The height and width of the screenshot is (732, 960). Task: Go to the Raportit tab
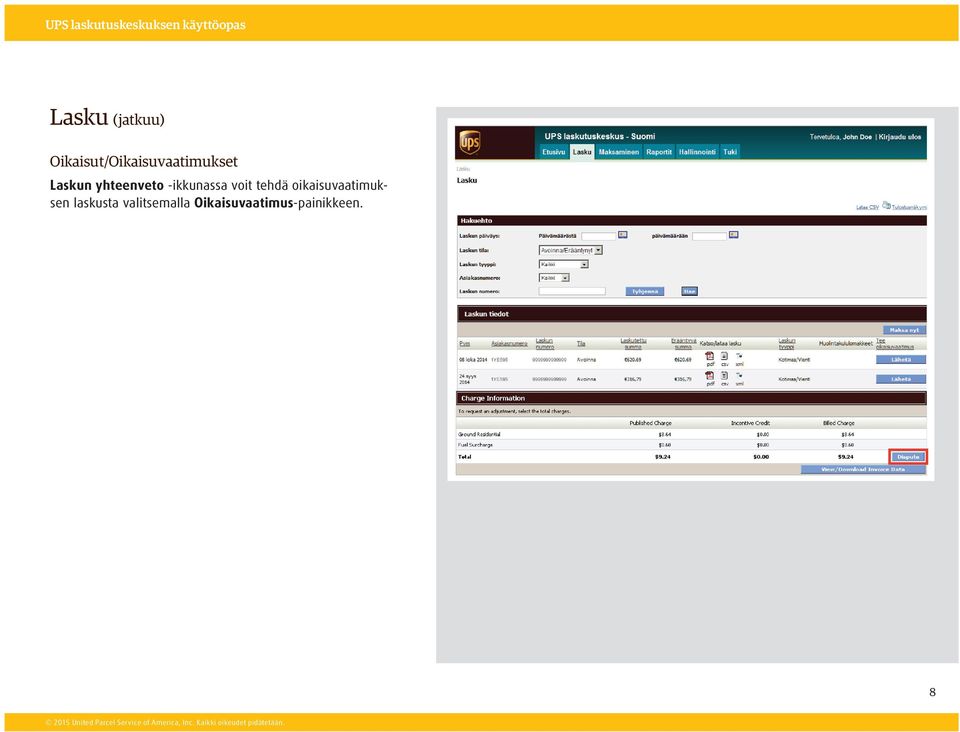(x=659, y=152)
